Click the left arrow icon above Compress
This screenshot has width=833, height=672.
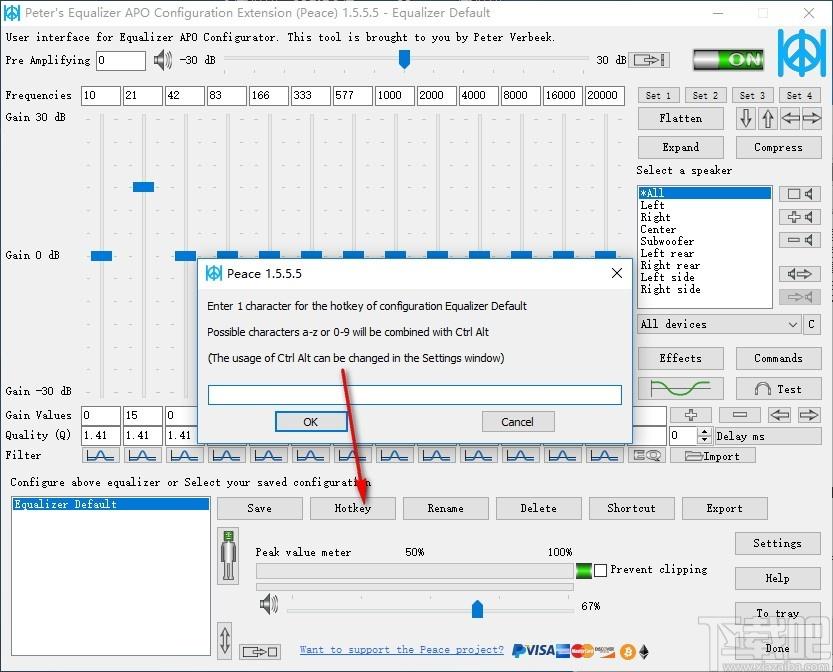[790, 118]
